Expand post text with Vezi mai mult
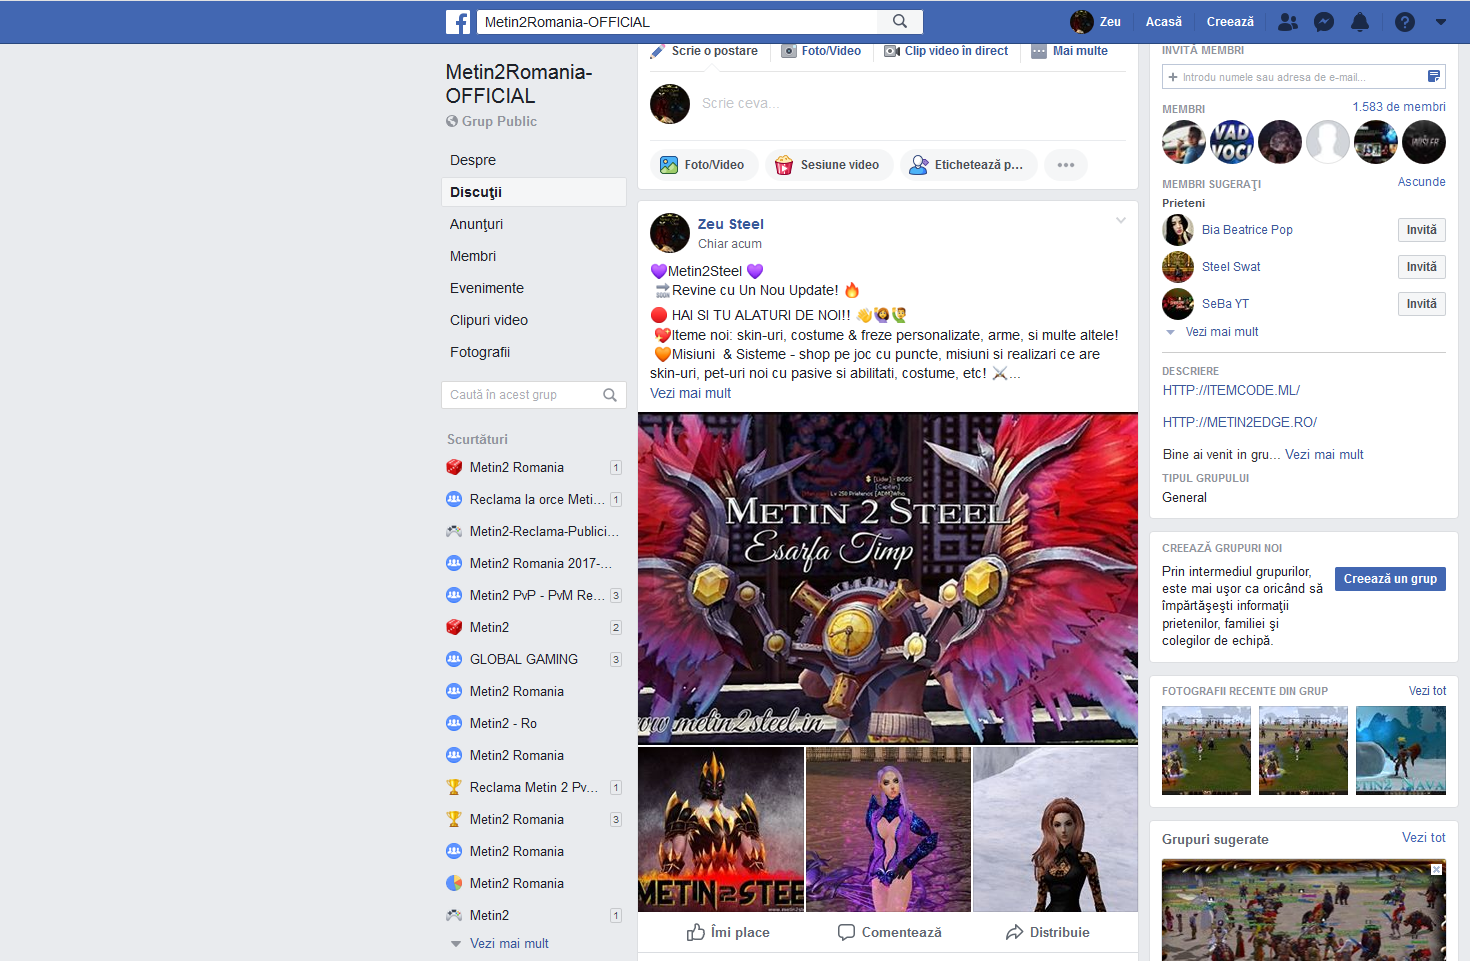Screen dimensions: 1470x961 coord(690,393)
